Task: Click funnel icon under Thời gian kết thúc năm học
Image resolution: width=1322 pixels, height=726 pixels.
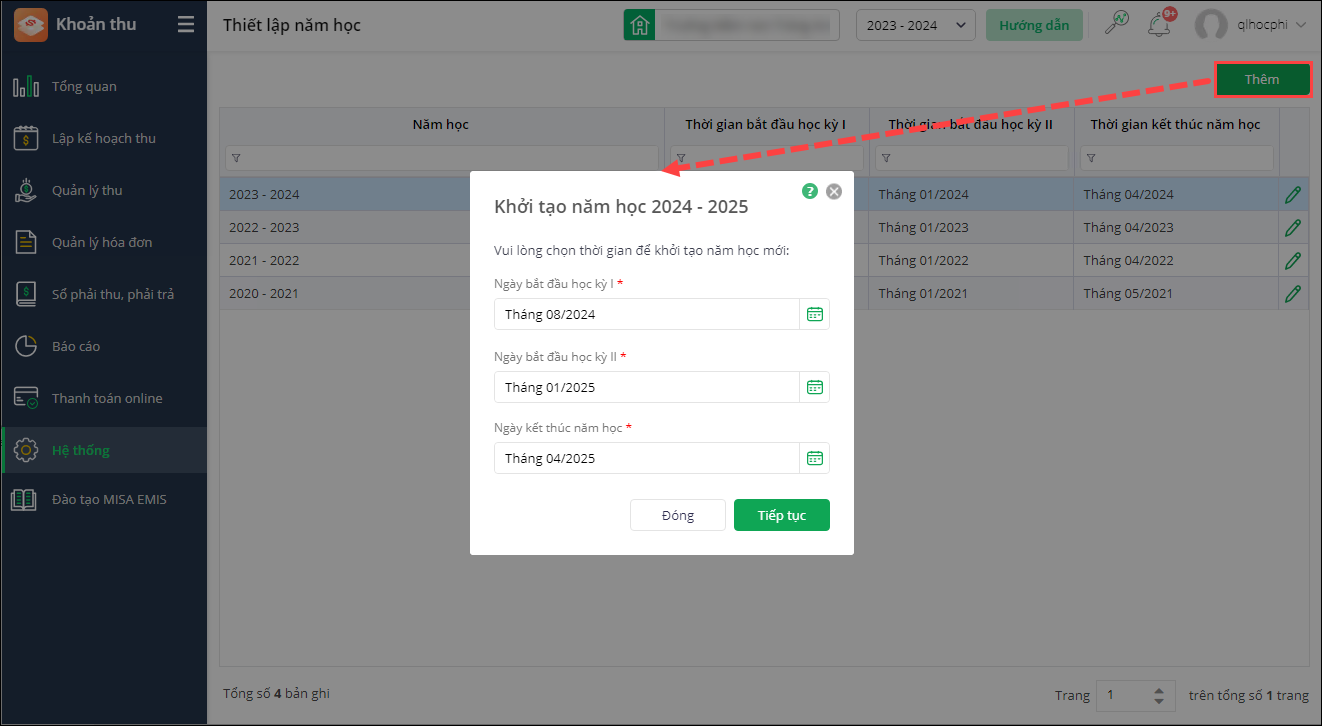Action: point(1090,158)
